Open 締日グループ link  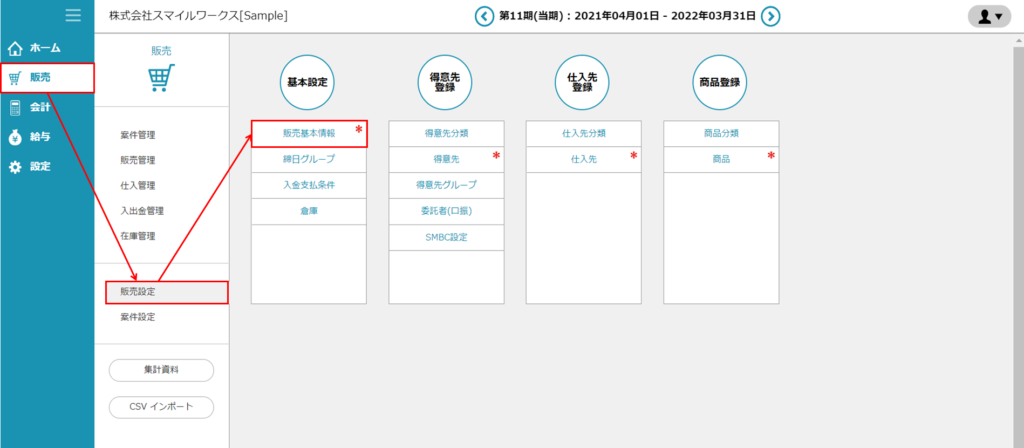pyautogui.click(x=309, y=159)
